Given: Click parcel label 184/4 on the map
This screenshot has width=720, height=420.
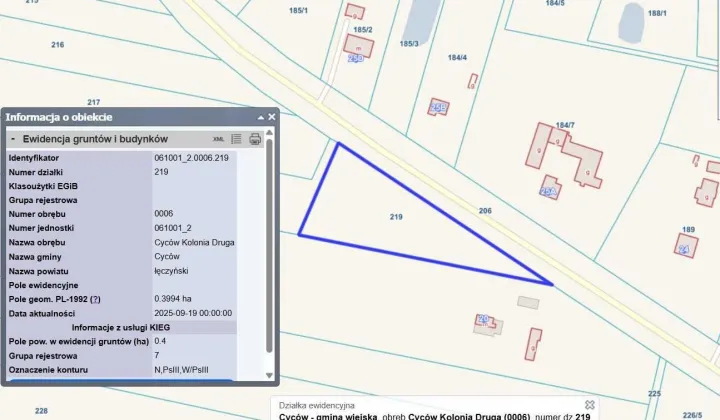Looking at the screenshot, I should point(457,57).
